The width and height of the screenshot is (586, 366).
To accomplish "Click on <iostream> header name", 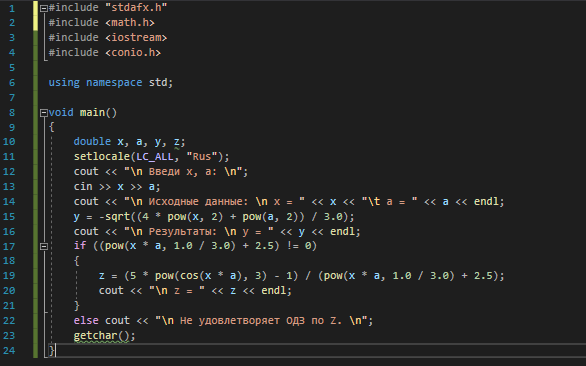I will tap(136, 37).
